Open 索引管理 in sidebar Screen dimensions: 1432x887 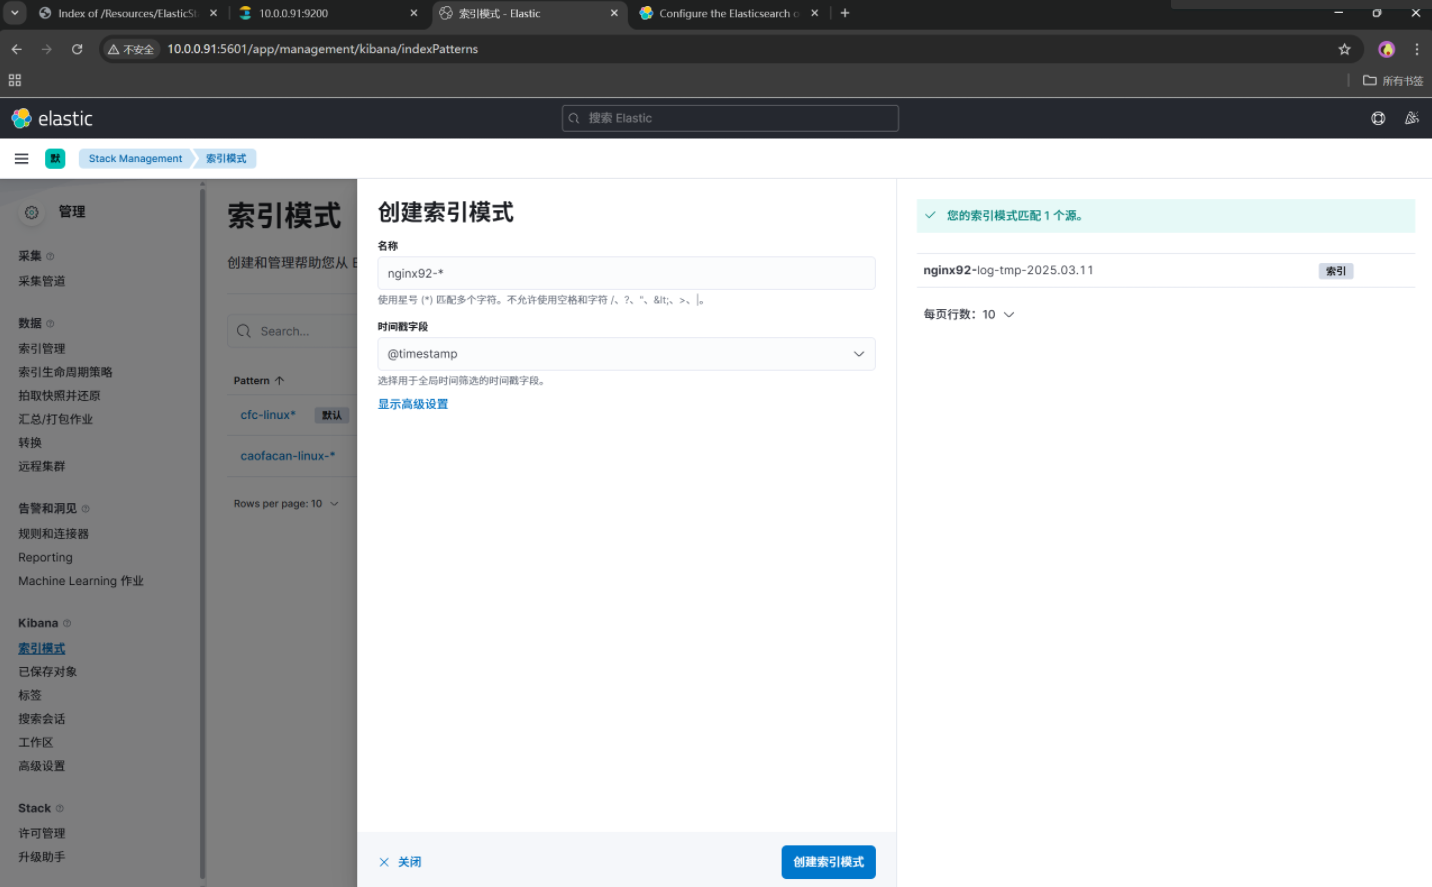(42, 348)
